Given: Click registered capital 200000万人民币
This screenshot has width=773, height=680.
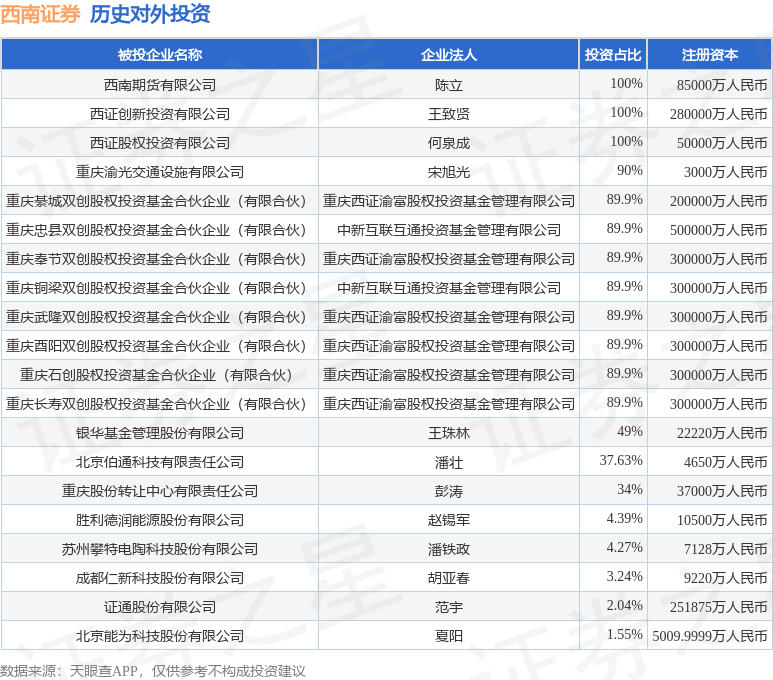Looking at the screenshot, I should click(719, 201).
